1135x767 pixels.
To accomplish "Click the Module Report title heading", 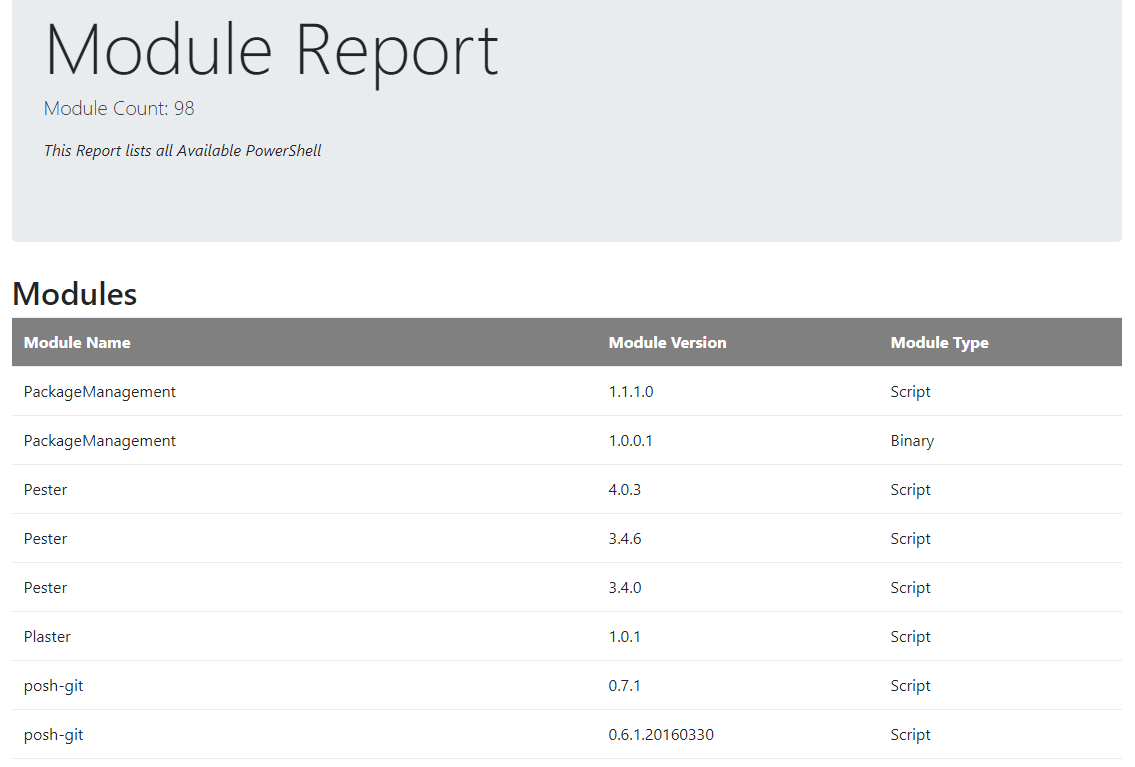I will pyautogui.click(x=271, y=50).
